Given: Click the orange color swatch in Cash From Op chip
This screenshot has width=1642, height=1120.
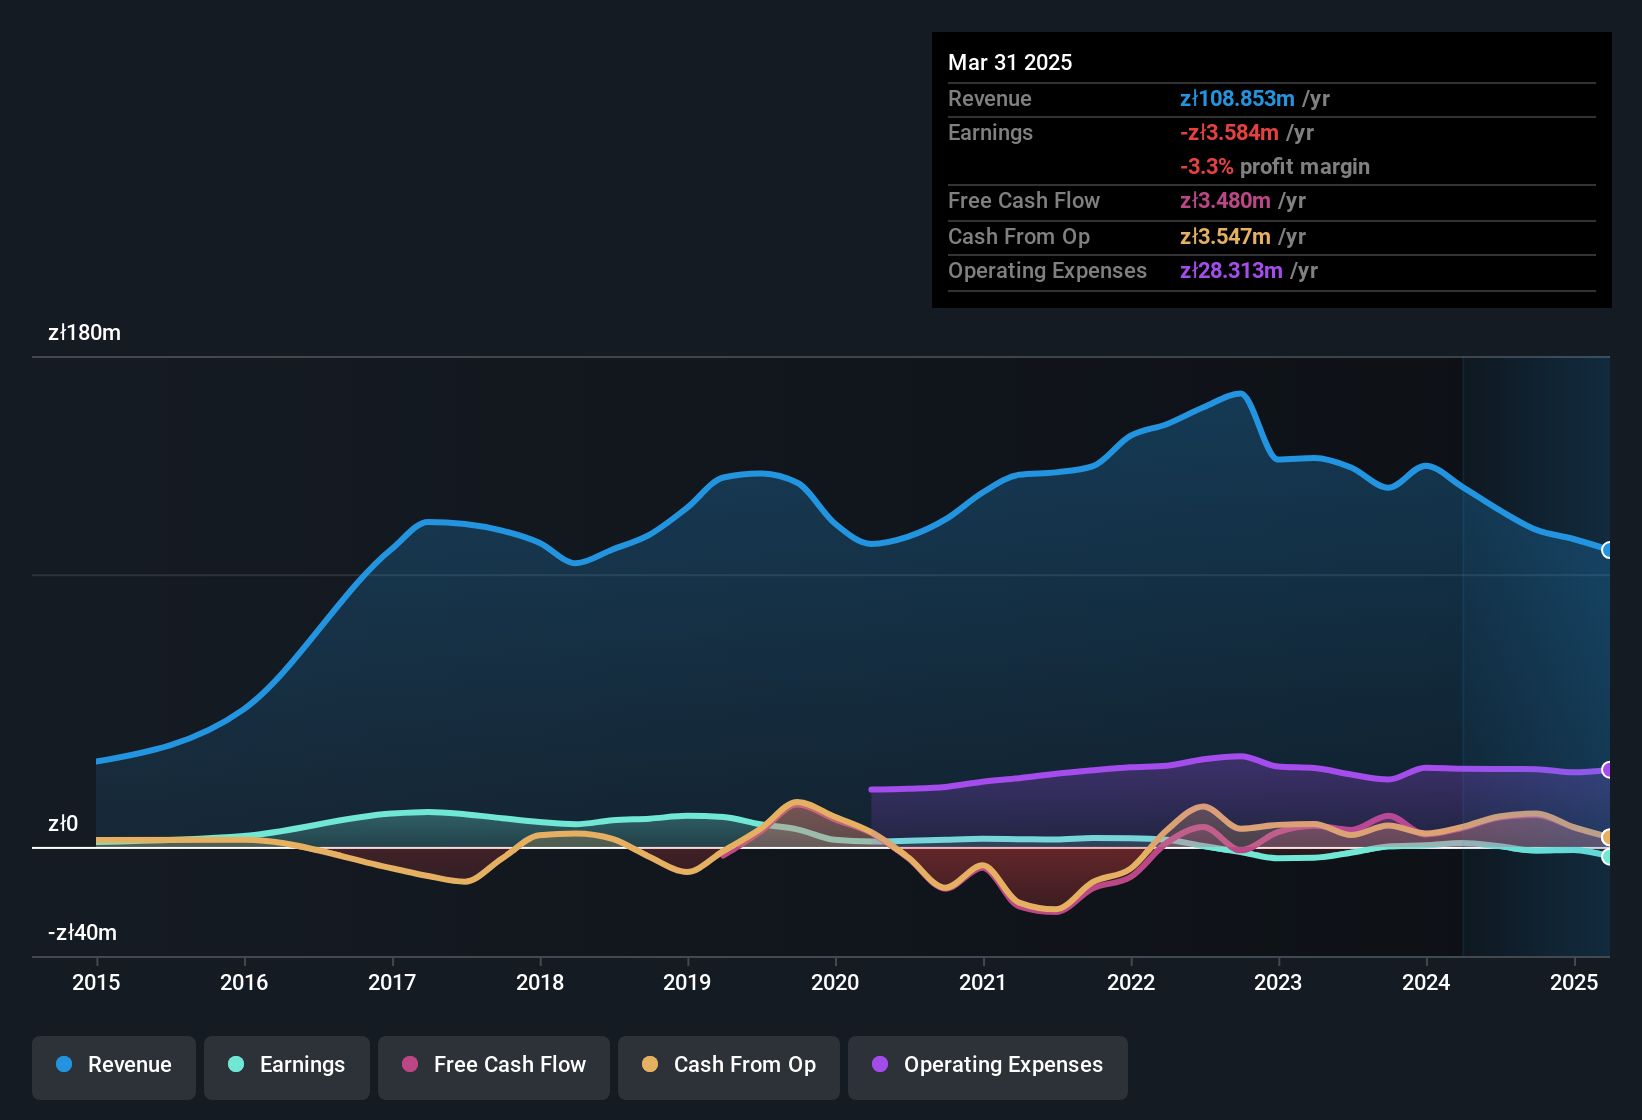Looking at the screenshot, I should [650, 1065].
